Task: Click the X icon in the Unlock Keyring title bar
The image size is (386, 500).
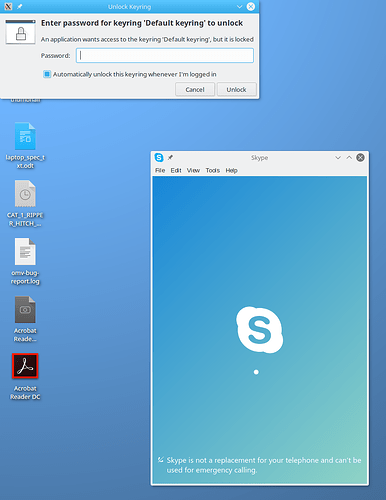Action: click(8, 6)
